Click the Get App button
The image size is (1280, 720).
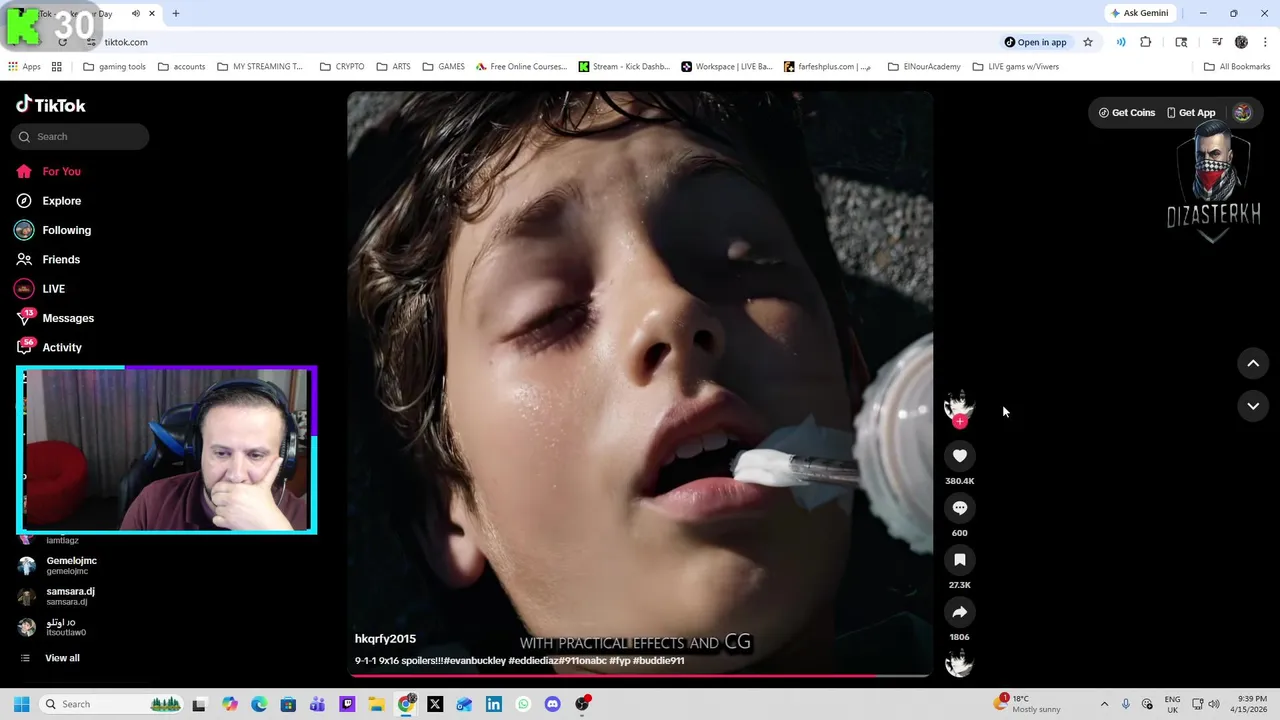pos(1191,113)
